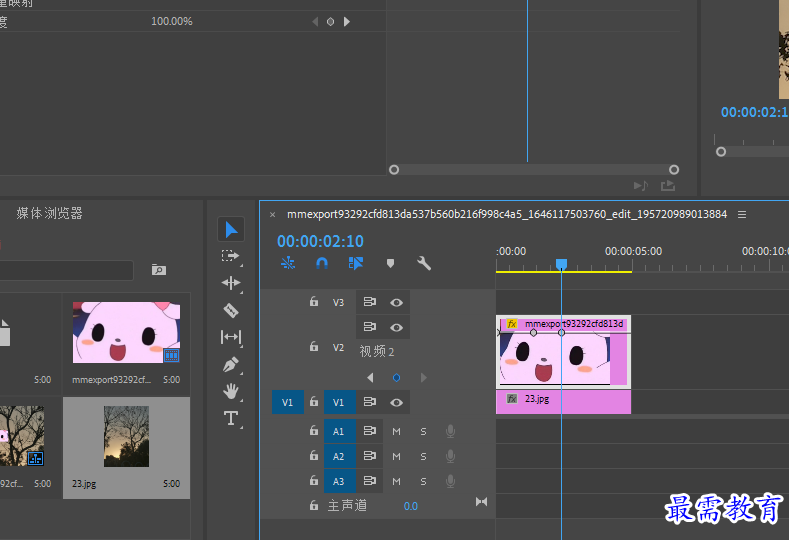Select the V3 track label
Viewport: 789px width, 540px height.
338,302
